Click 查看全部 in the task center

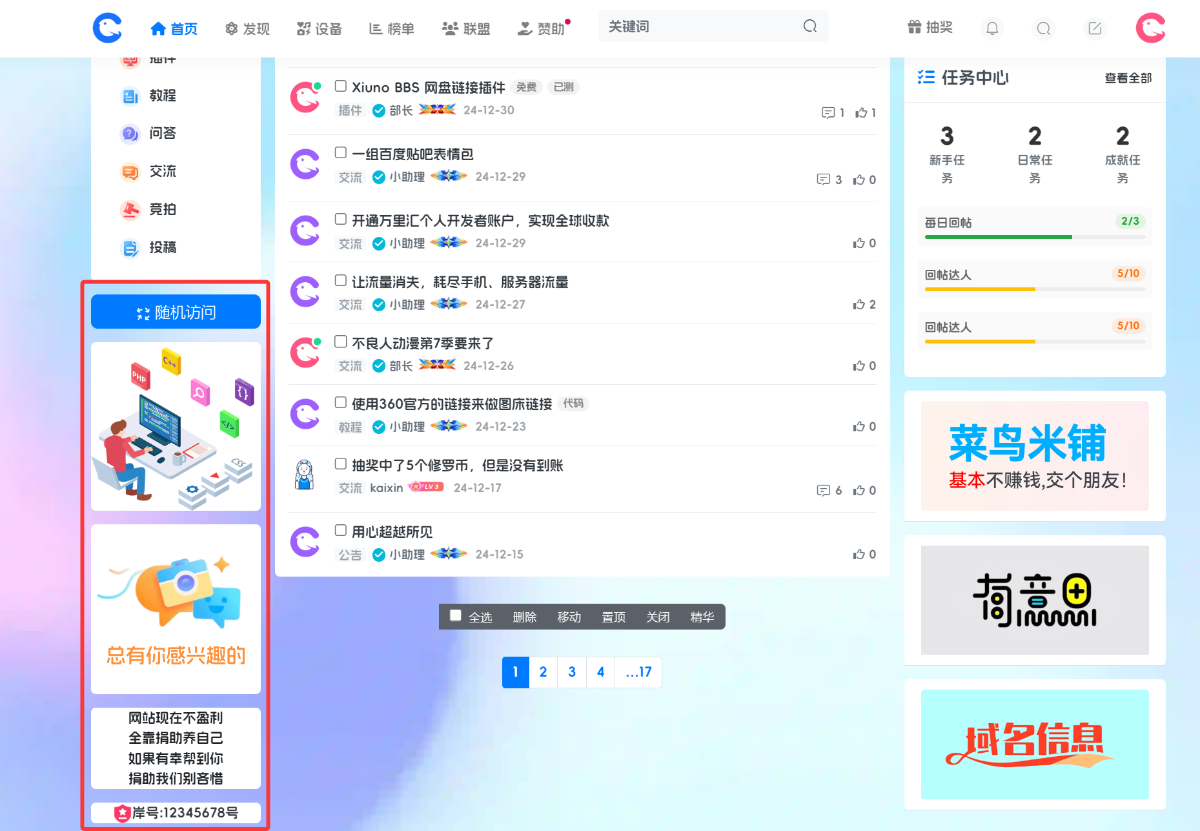click(1128, 78)
